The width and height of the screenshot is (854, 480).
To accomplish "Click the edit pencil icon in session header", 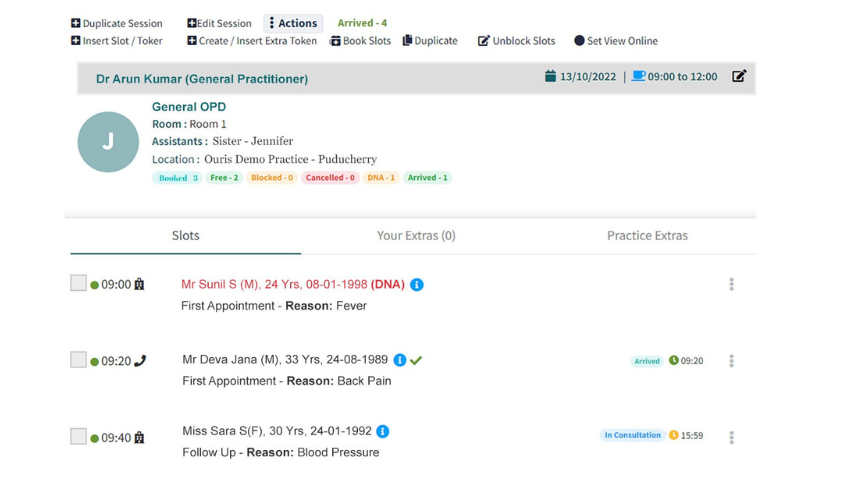I will (x=739, y=76).
